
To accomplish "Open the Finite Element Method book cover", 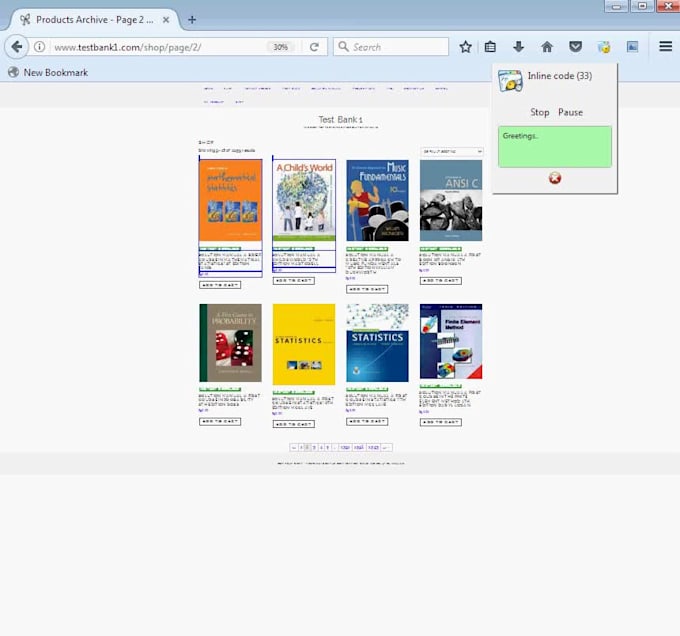I will [x=451, y=341].
